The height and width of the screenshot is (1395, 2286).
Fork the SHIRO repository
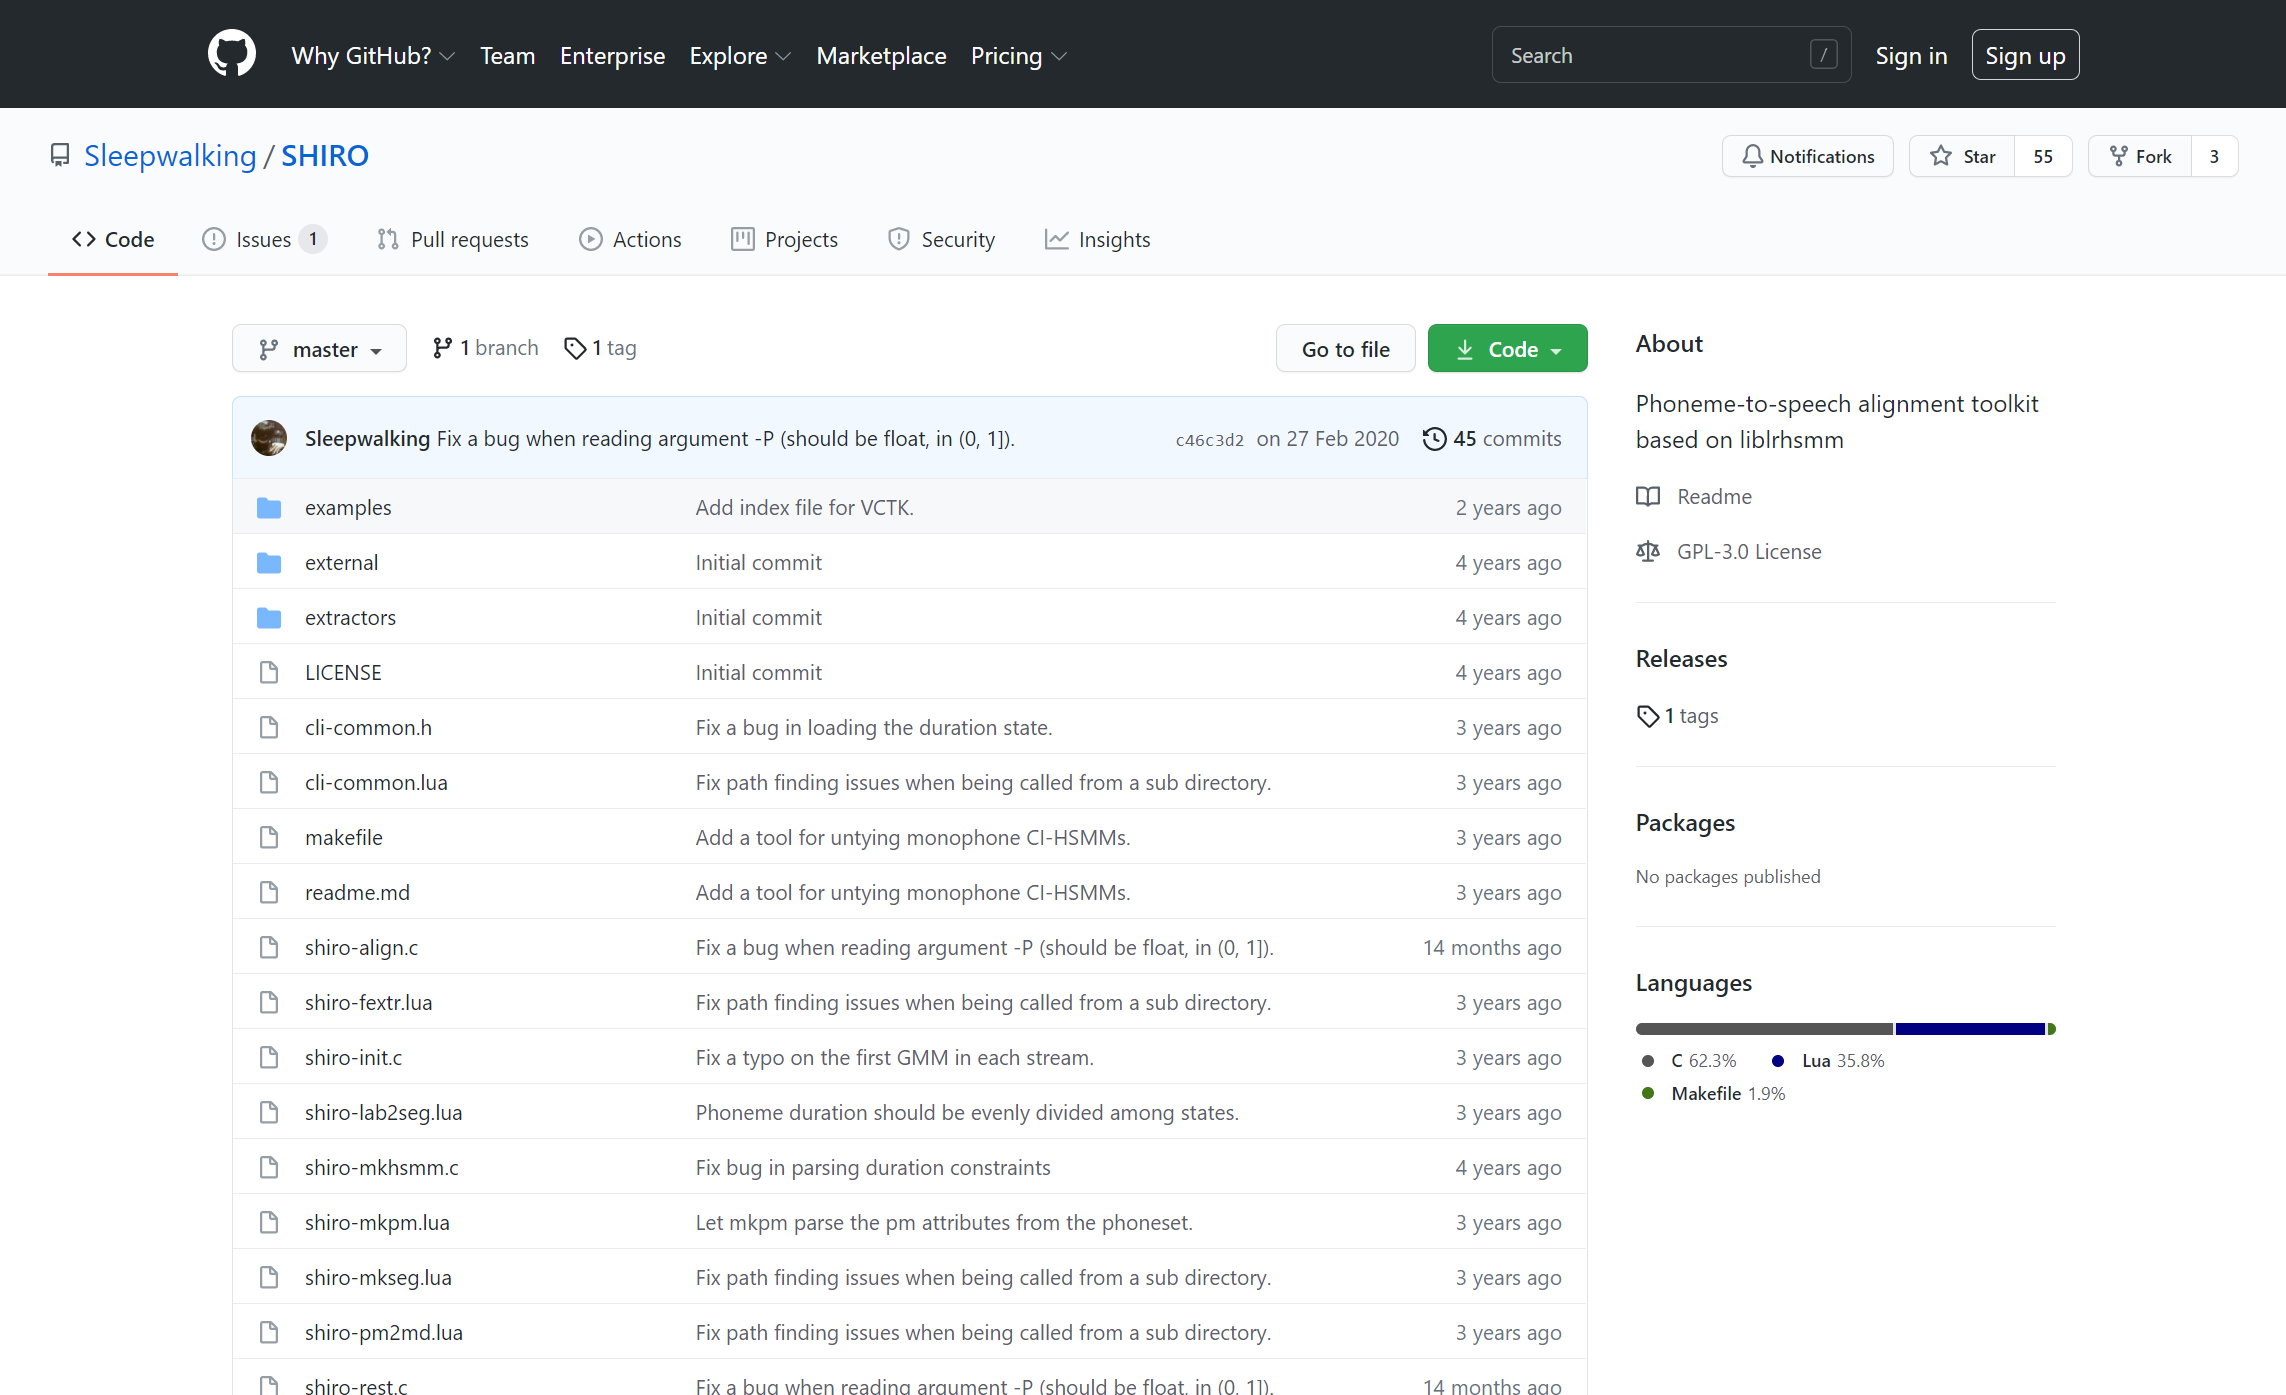2140,156
